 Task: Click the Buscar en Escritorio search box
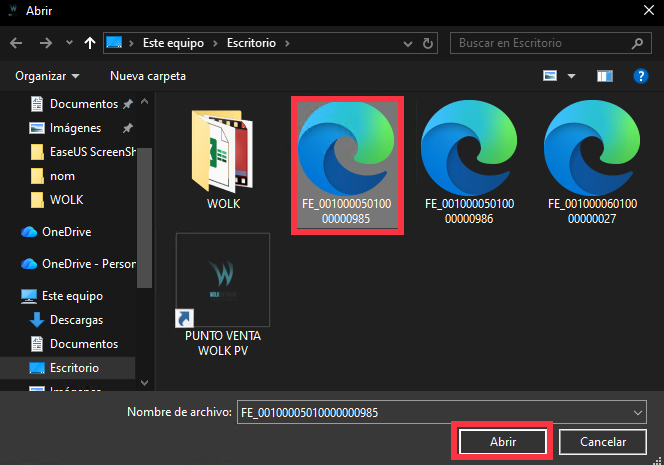(x=540, y=43)
